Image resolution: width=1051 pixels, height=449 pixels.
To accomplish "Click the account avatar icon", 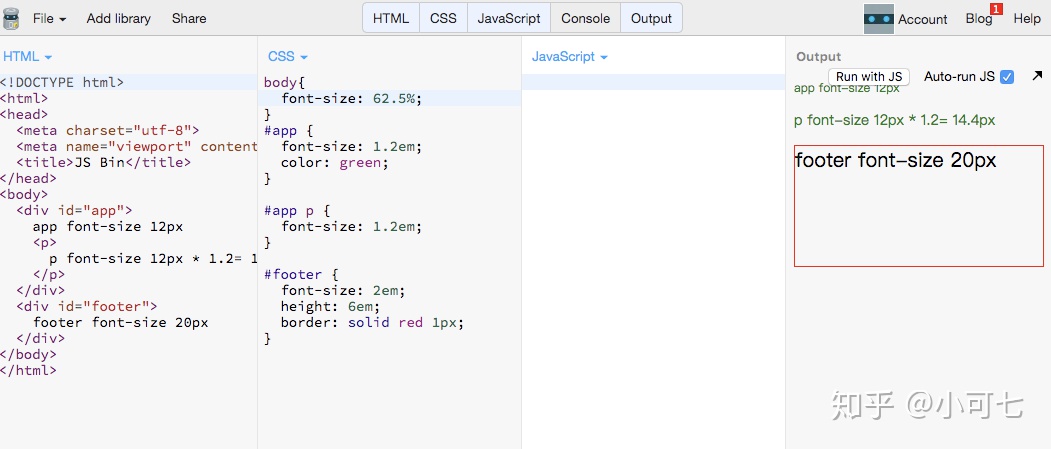I will point(879,19).
